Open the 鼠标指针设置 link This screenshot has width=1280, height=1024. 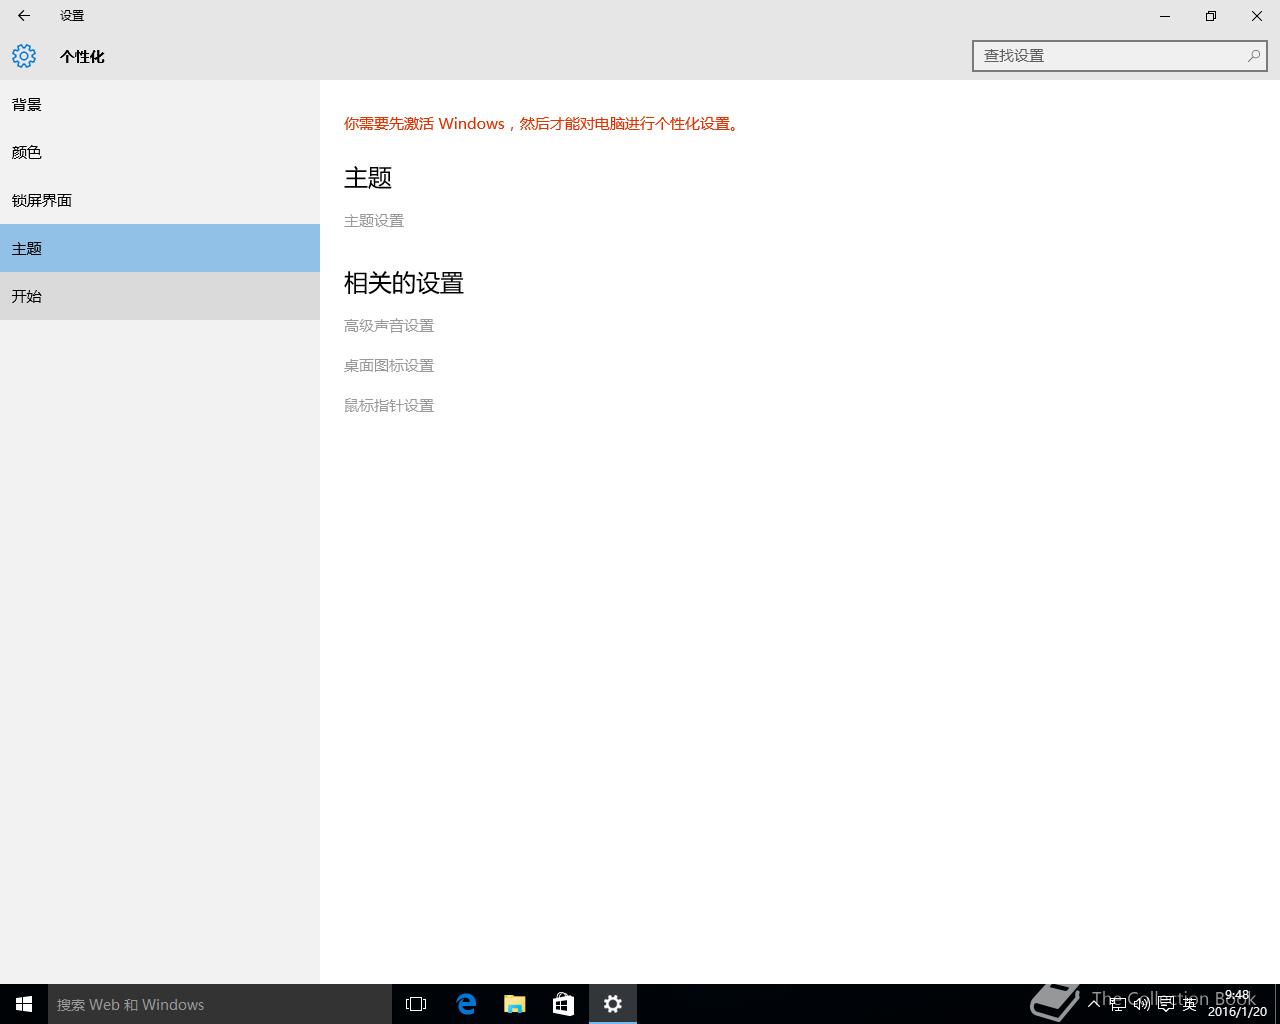pos(389,406)
